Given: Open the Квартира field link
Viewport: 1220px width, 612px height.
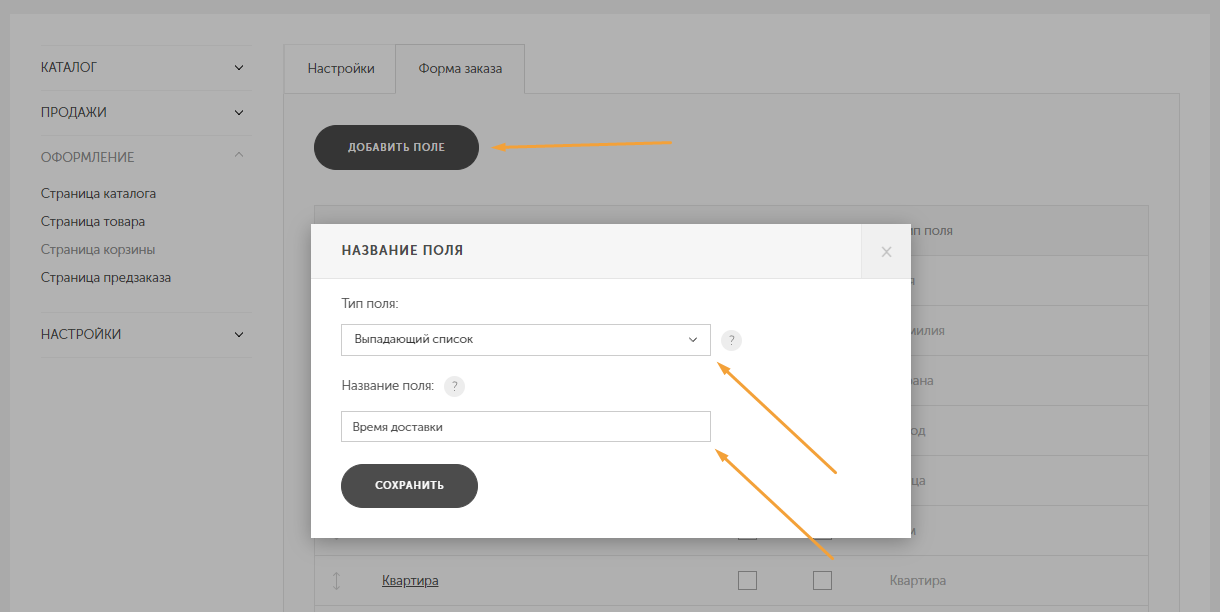Looking at the screenshot, I should [410, 581].
